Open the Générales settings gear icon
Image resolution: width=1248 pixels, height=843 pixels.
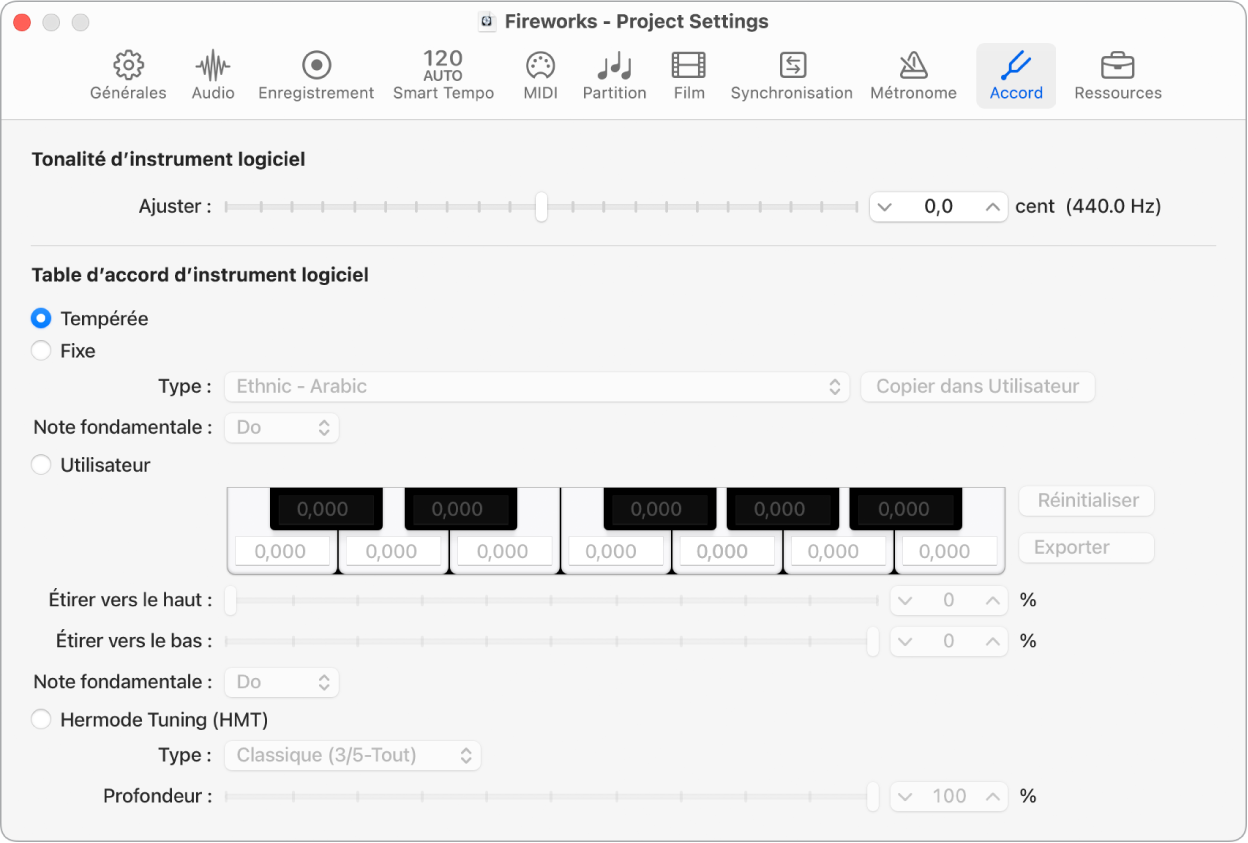128,66
